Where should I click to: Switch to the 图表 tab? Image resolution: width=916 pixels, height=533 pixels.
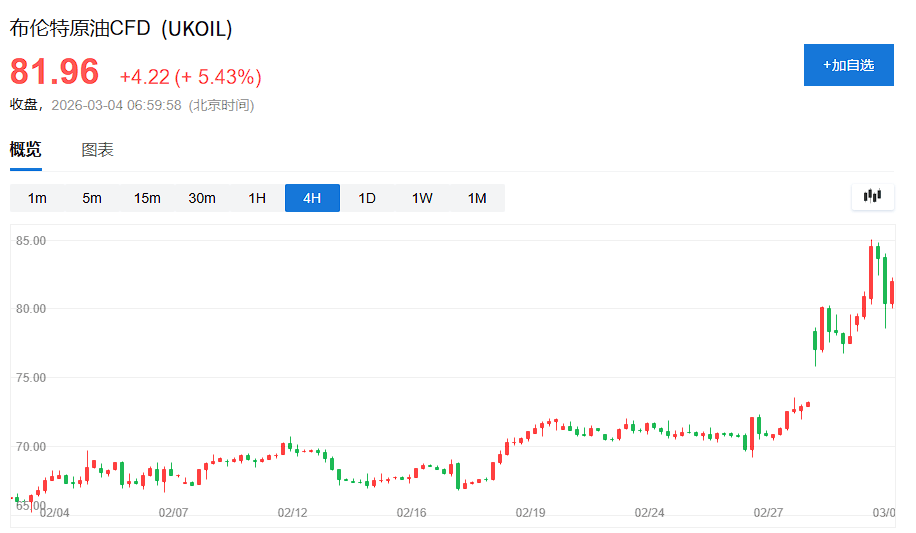[x=97, y=150]
